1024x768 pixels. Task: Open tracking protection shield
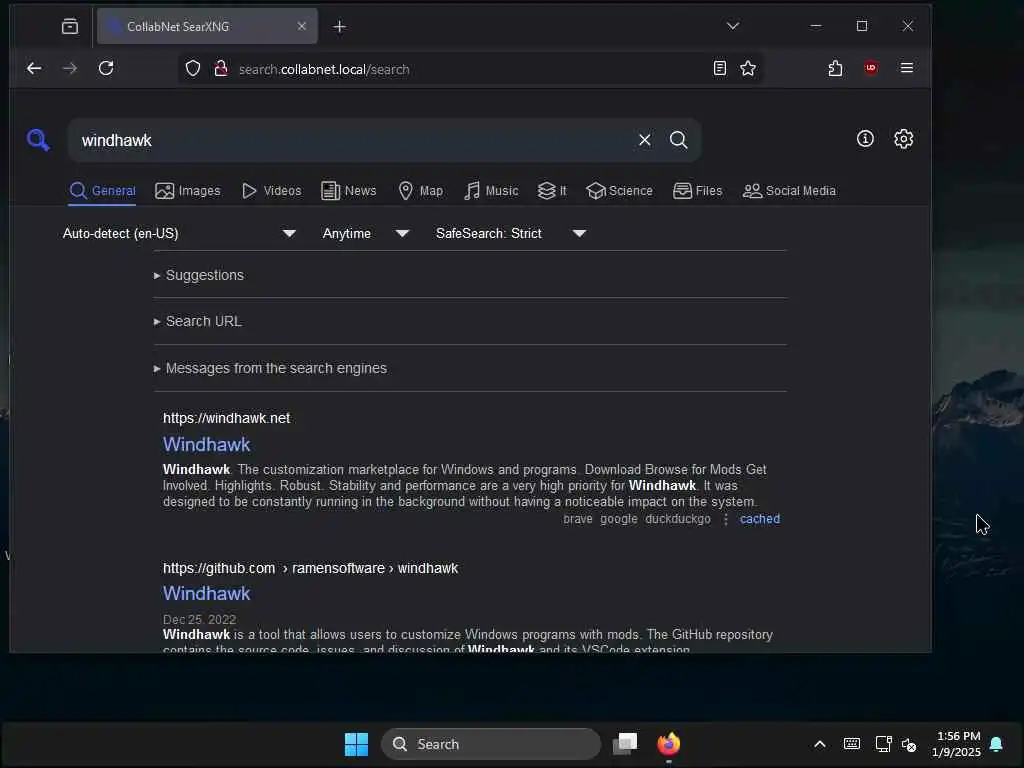193,69
